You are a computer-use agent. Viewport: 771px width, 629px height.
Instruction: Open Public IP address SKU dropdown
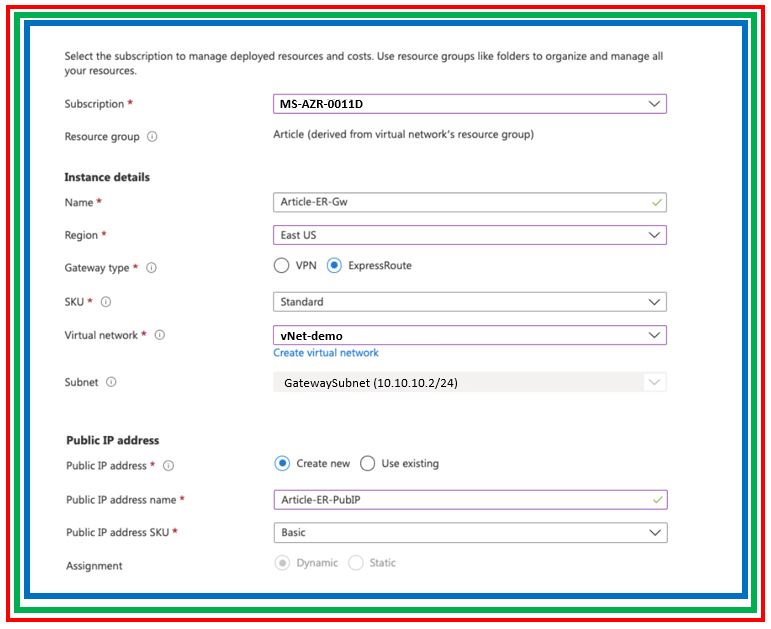[469, 533]
